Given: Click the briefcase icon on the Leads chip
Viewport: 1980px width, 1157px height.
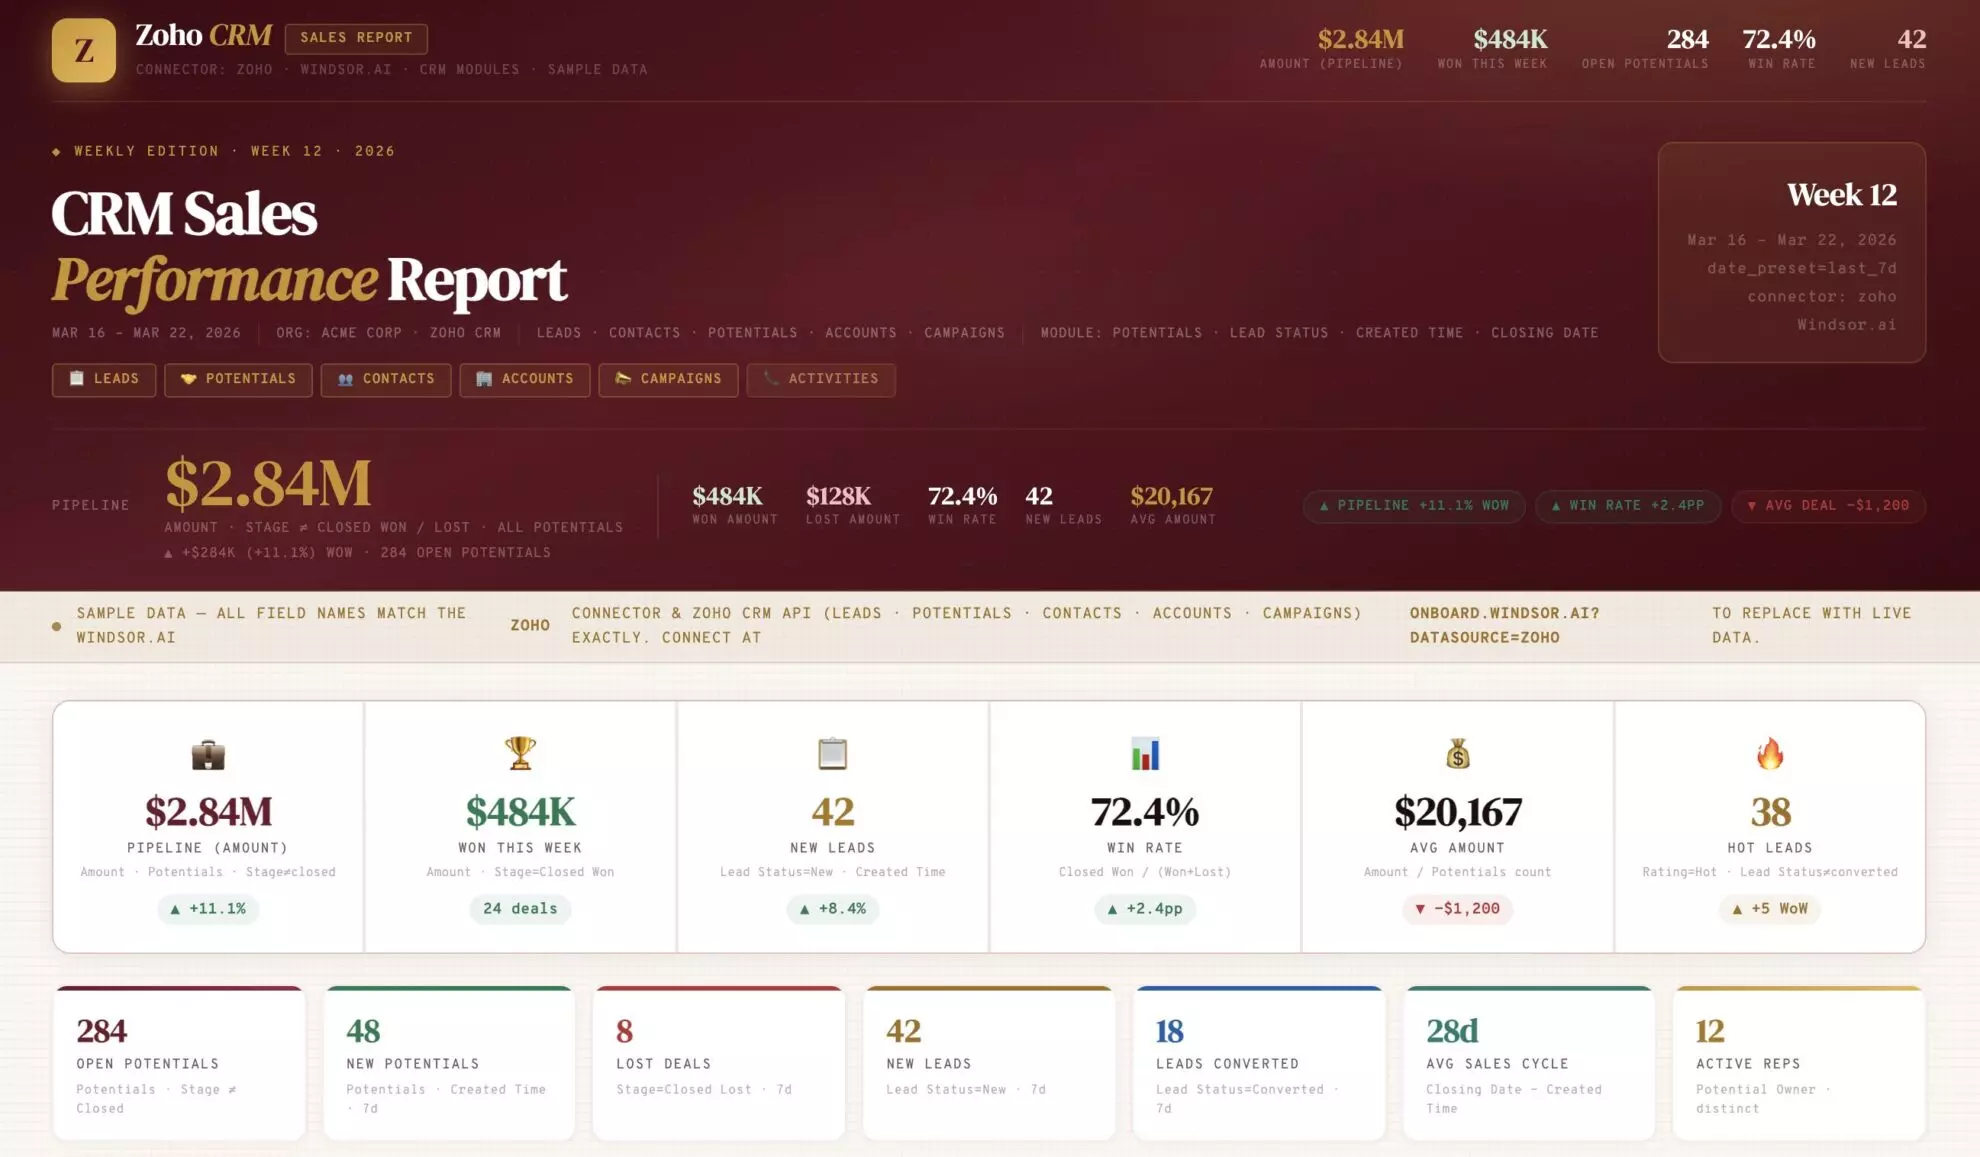Looking at the screenshot, I should point(77,379).
